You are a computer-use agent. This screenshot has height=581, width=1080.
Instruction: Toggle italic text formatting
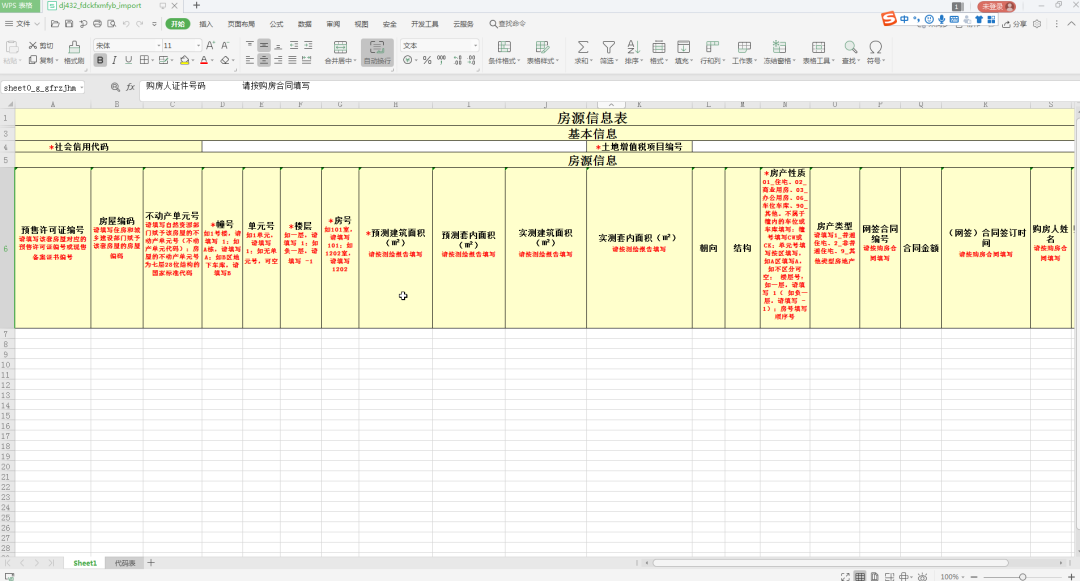click(x=114, y=60)
